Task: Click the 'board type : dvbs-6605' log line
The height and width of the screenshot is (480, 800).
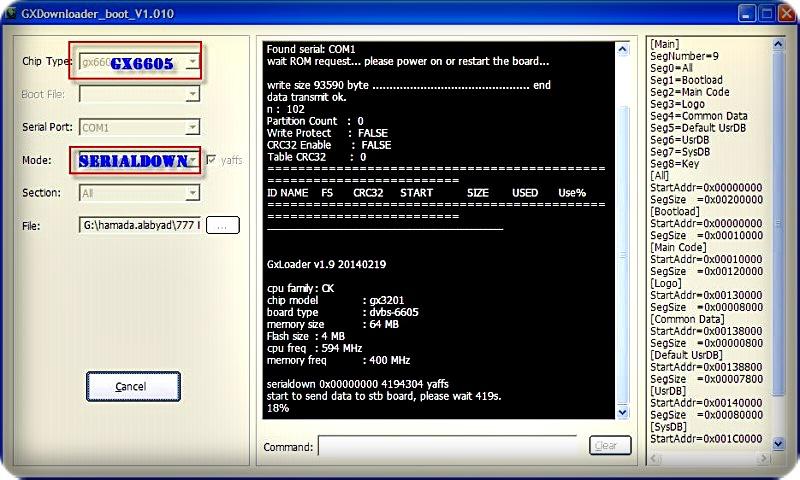Action: pyautogui.click(x=342, y=312)
